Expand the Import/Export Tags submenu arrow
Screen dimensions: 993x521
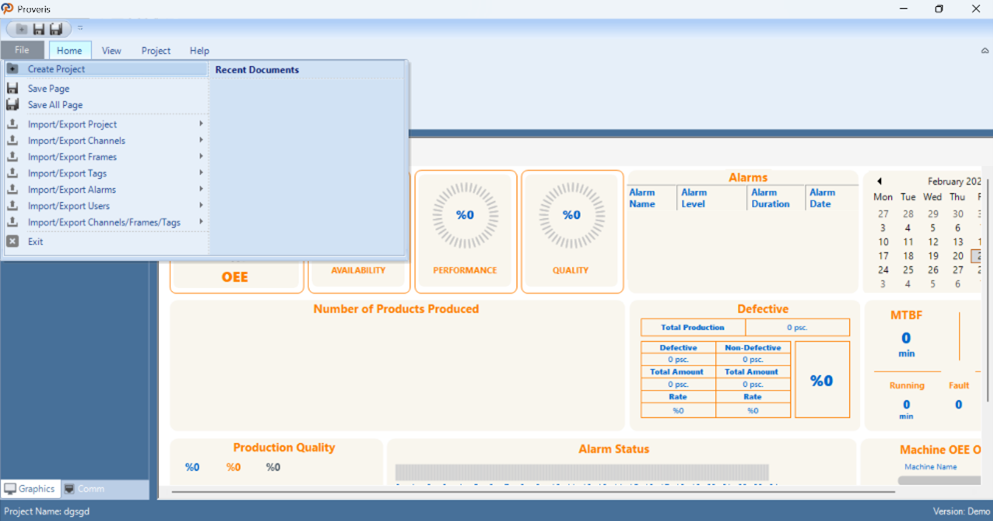pyautogui.click(x=201, y=173)
